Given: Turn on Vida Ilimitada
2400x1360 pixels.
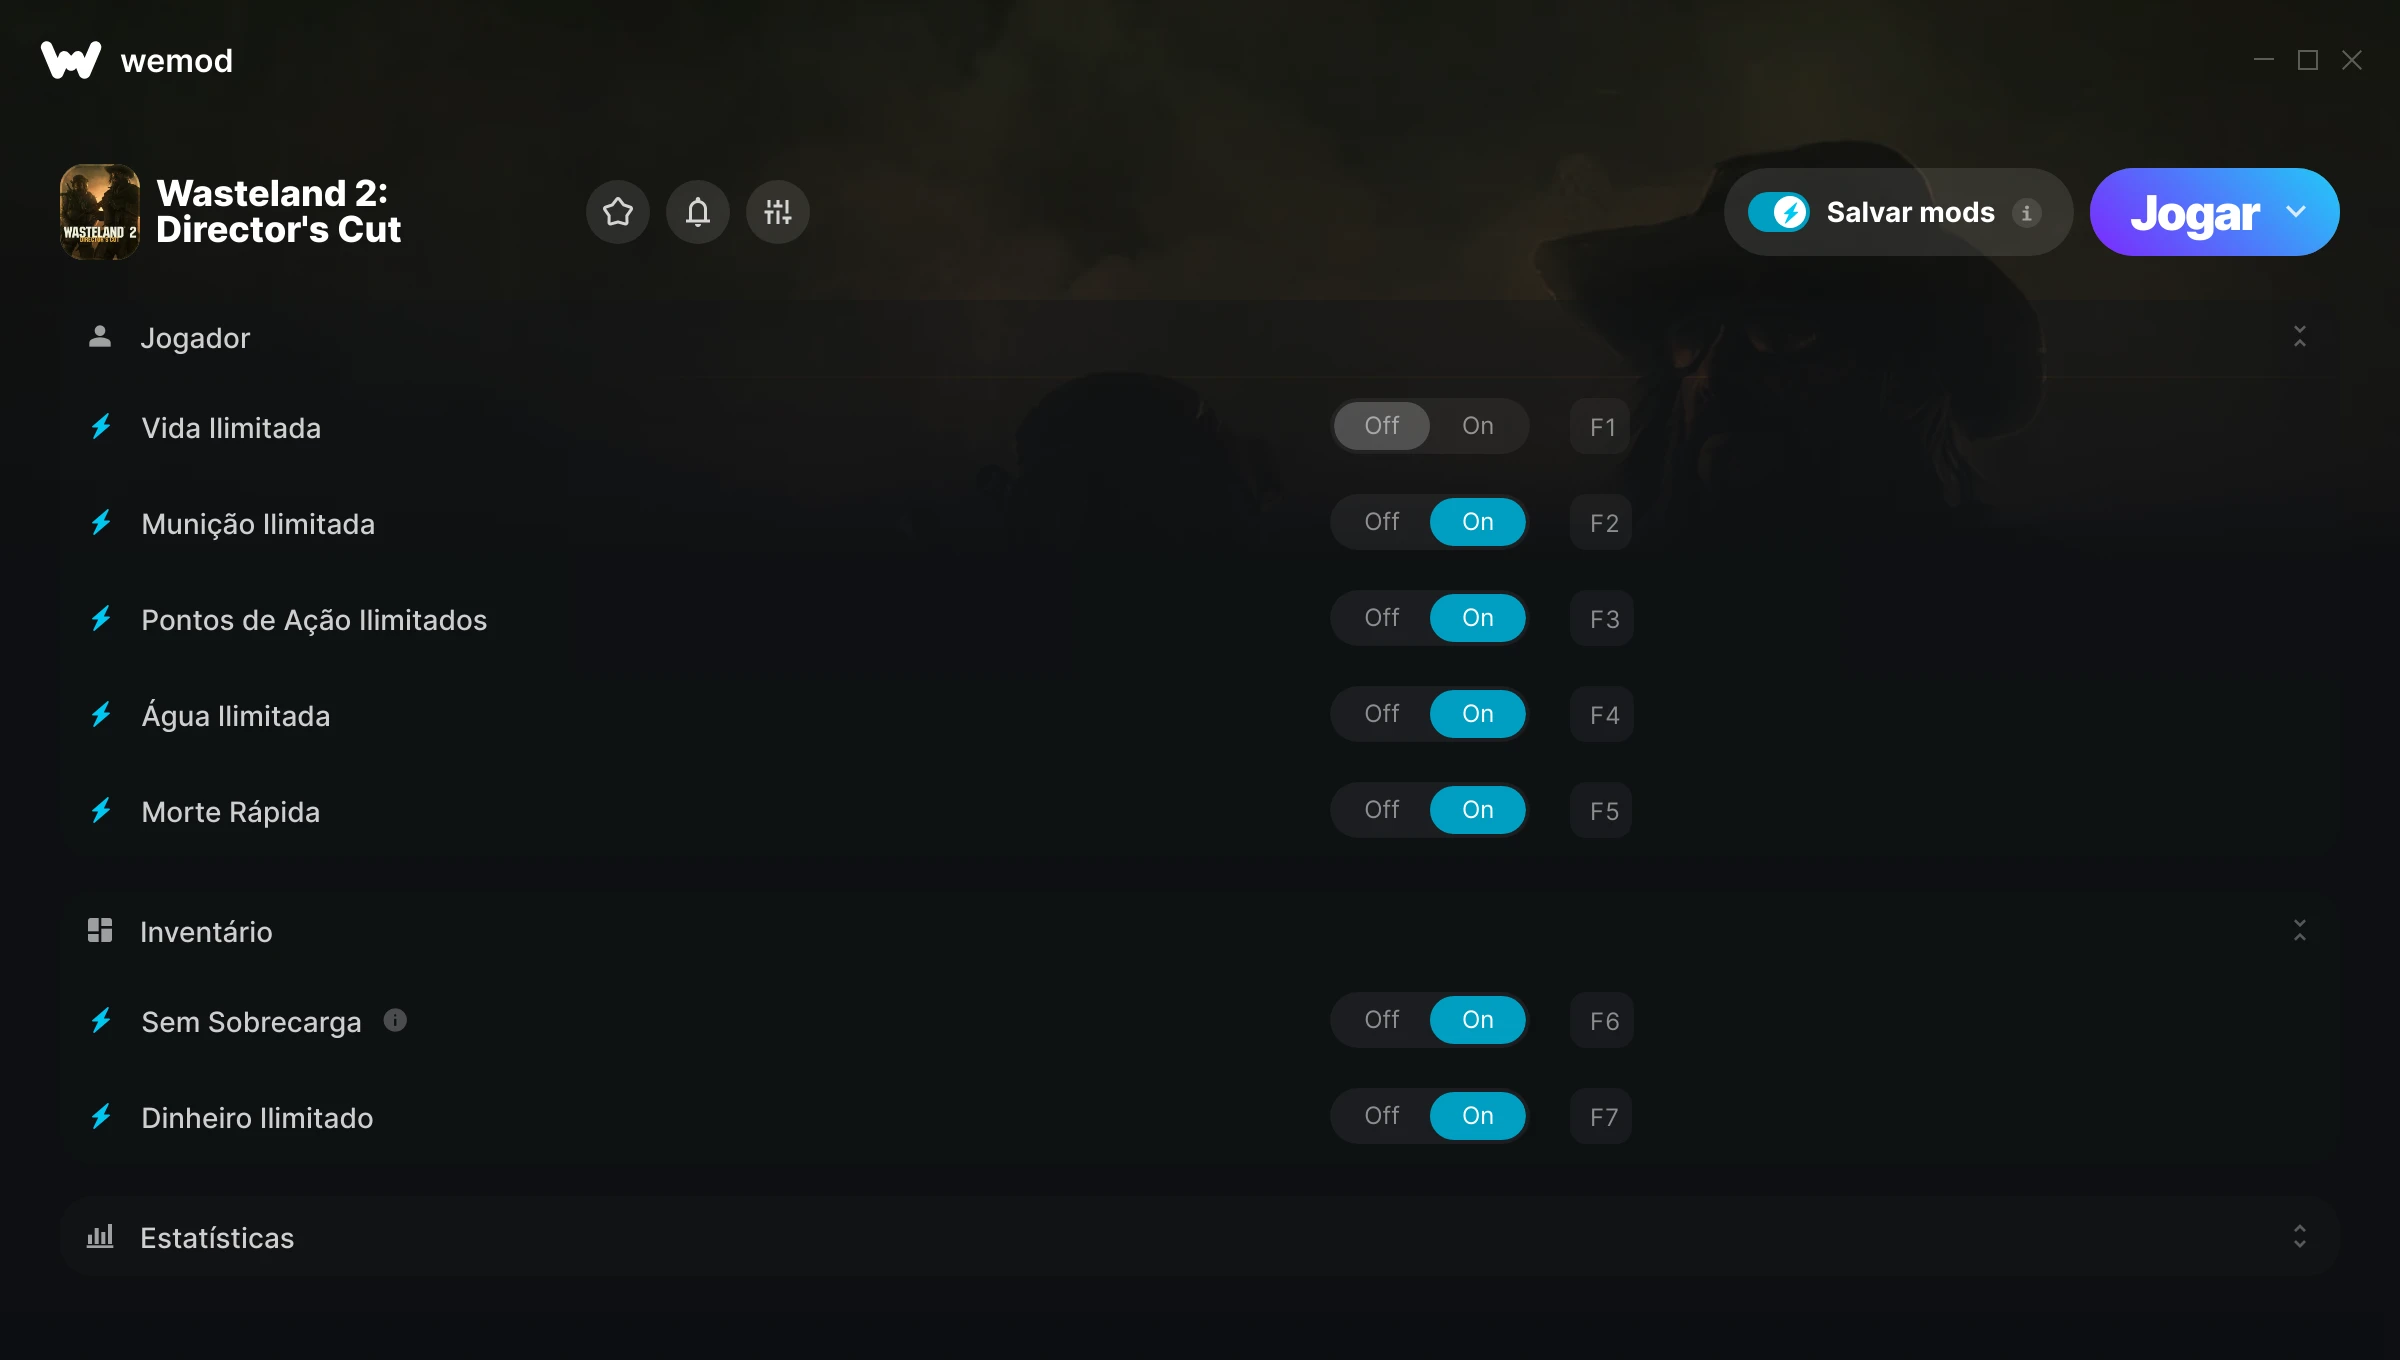Looking at the screenshot, I should (1478, 426).
